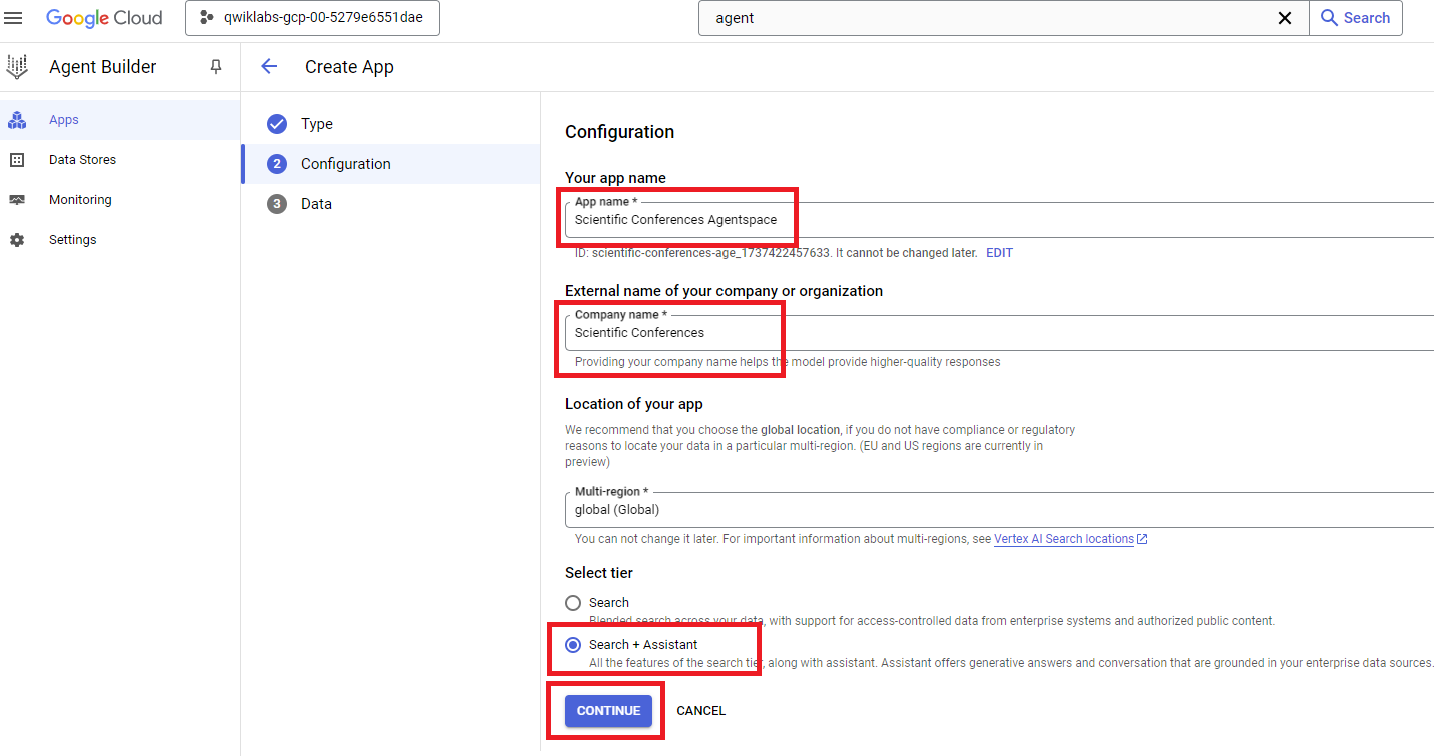Viewport: 1434px width, 756px height.
Task: Open the Vertex AI Search locations link
Action: [x=1064, y=538]
